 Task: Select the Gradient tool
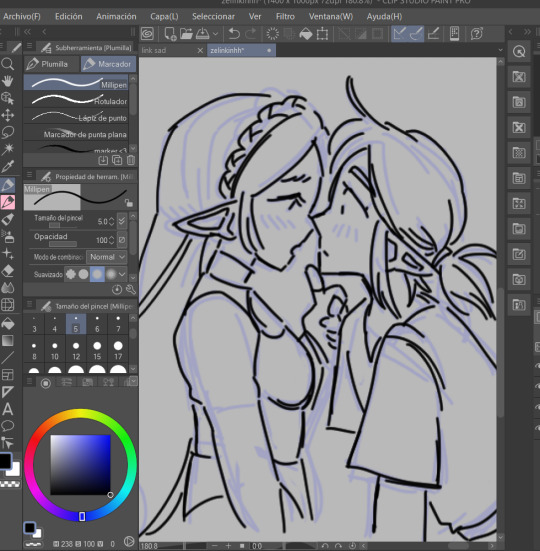tap(7, 341)
